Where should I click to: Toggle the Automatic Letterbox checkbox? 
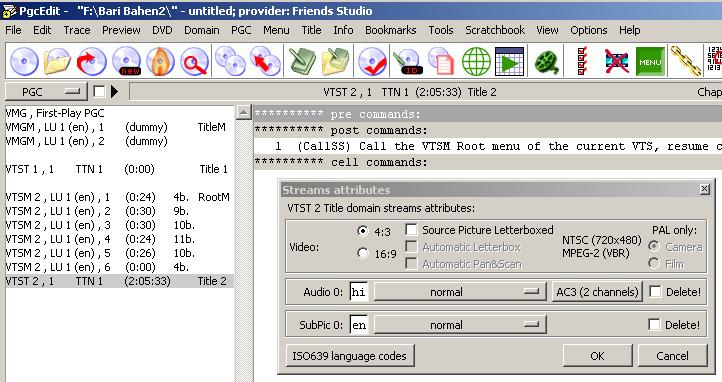click(411, 247)
